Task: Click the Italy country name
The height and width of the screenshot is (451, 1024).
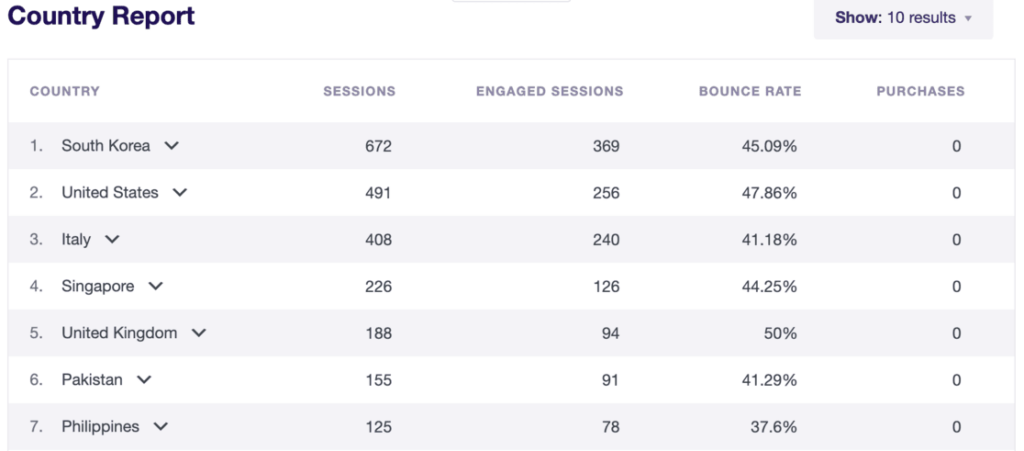Action: pyautogui.click(x=76, y=240)
